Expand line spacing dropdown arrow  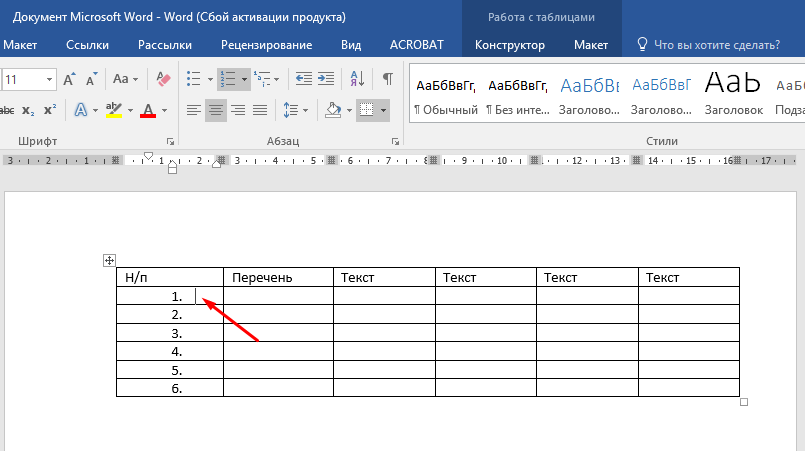pos(305,111)
